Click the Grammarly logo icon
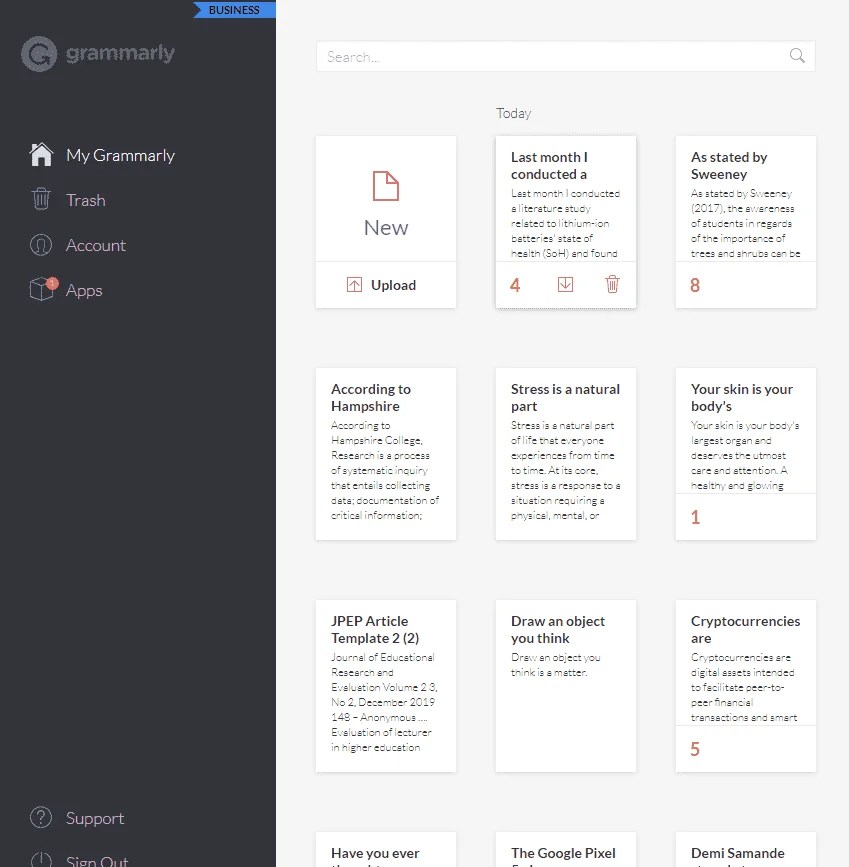This screenshot has width=849, height=867. point(39,54)
